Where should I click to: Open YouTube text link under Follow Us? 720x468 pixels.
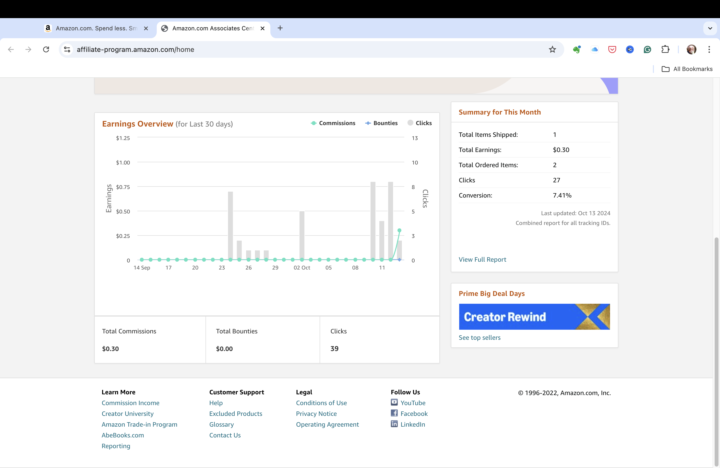click(413, 403)
